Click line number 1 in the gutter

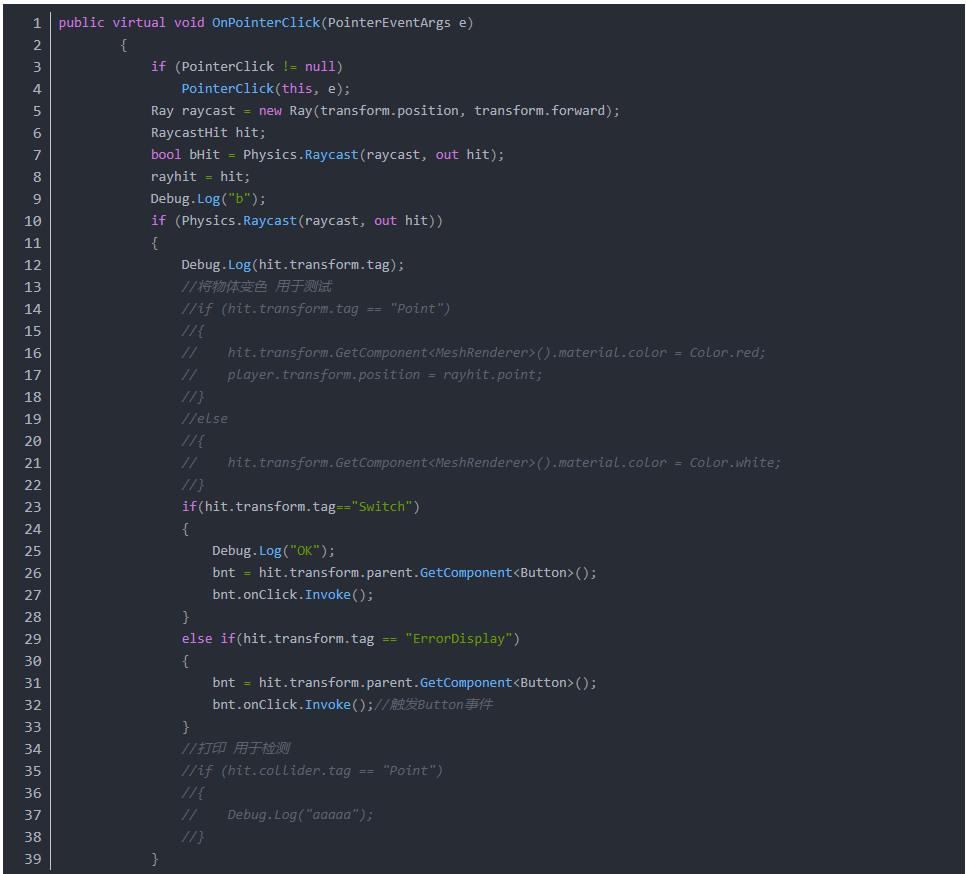coord(36,23)
